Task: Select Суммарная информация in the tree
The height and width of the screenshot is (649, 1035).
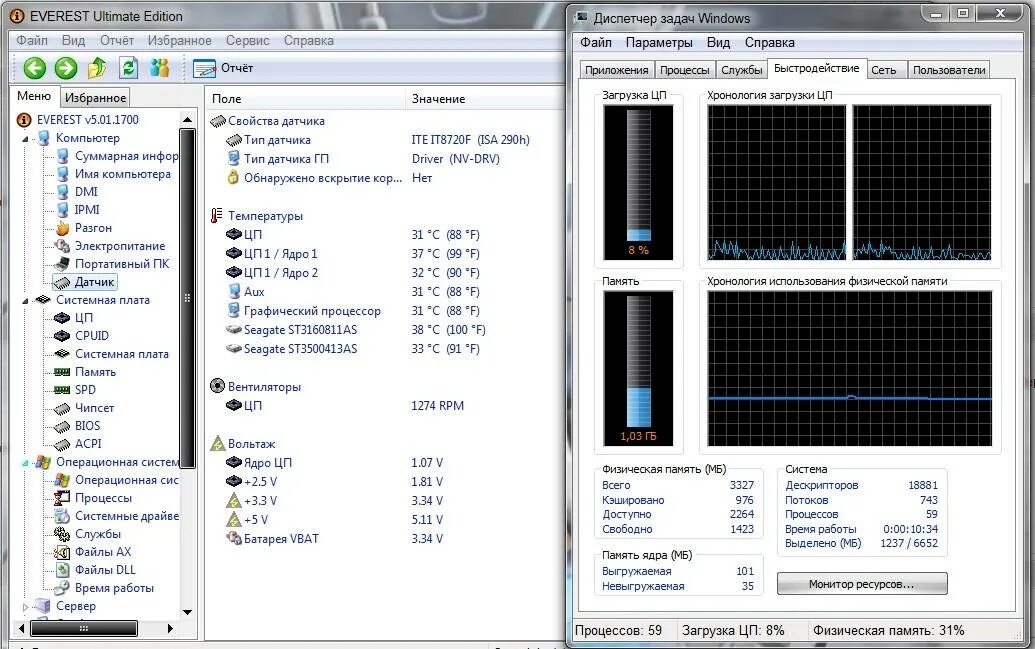Action: pyautogui.click(x=126, y=156)
